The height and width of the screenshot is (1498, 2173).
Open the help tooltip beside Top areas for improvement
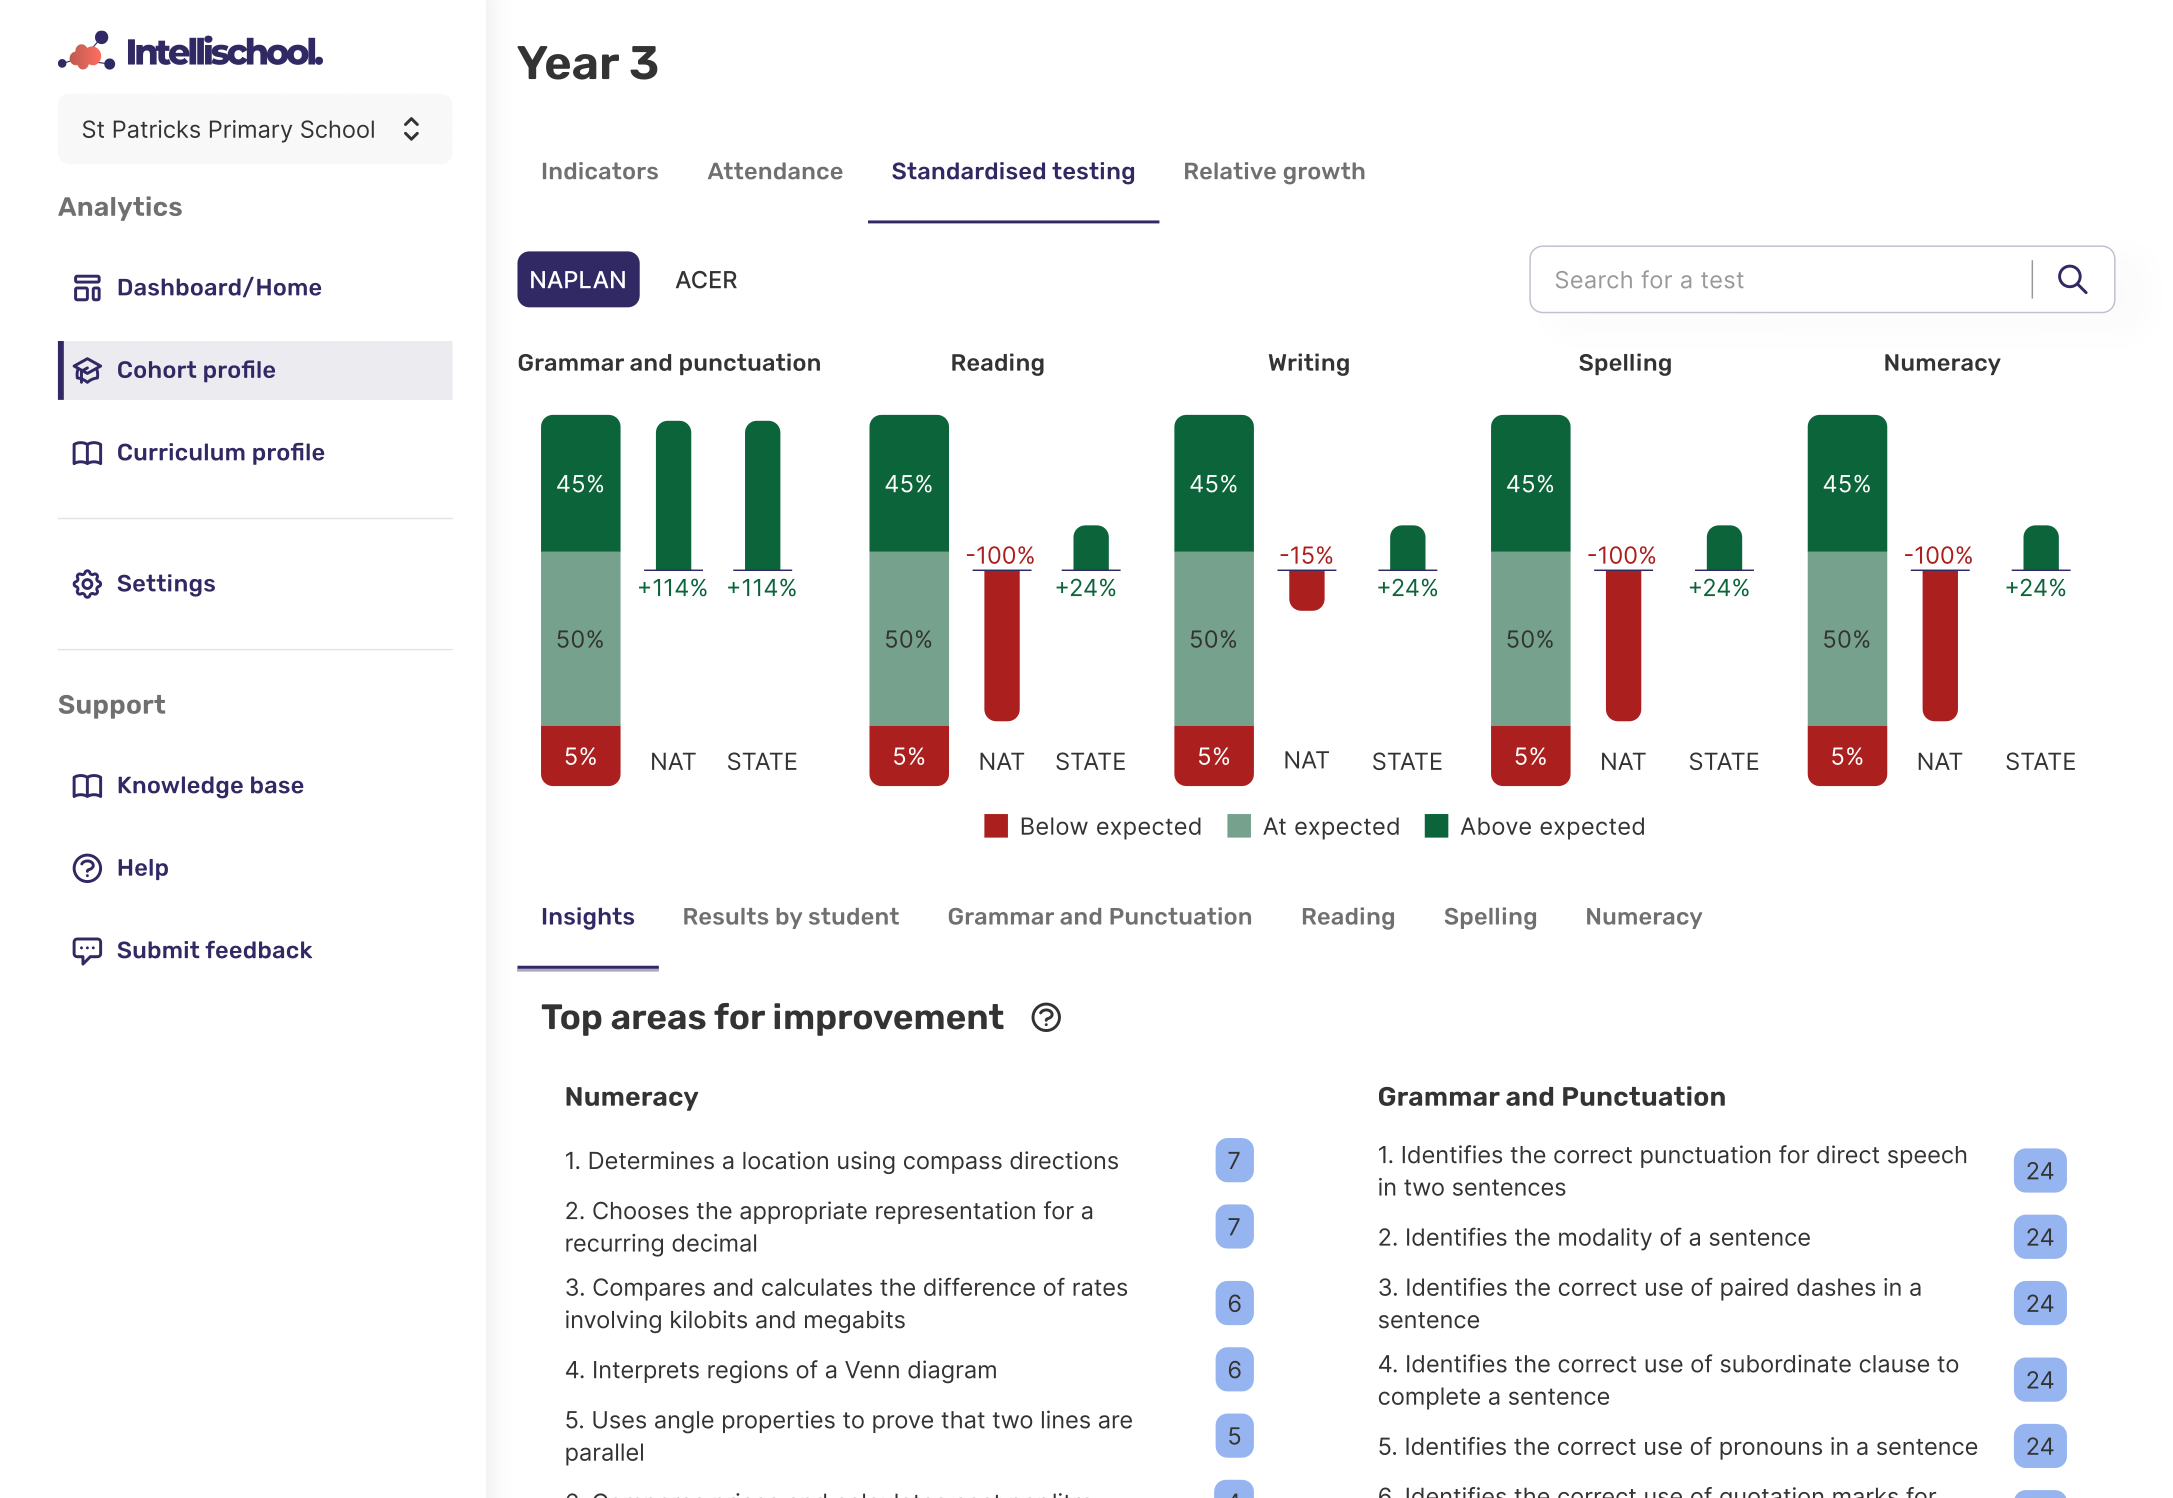click(1046, 1018)
